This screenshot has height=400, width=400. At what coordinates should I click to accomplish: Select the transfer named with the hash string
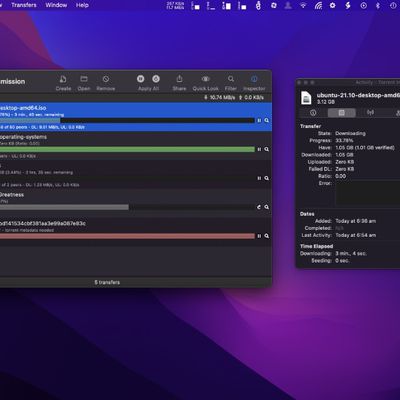136,232
